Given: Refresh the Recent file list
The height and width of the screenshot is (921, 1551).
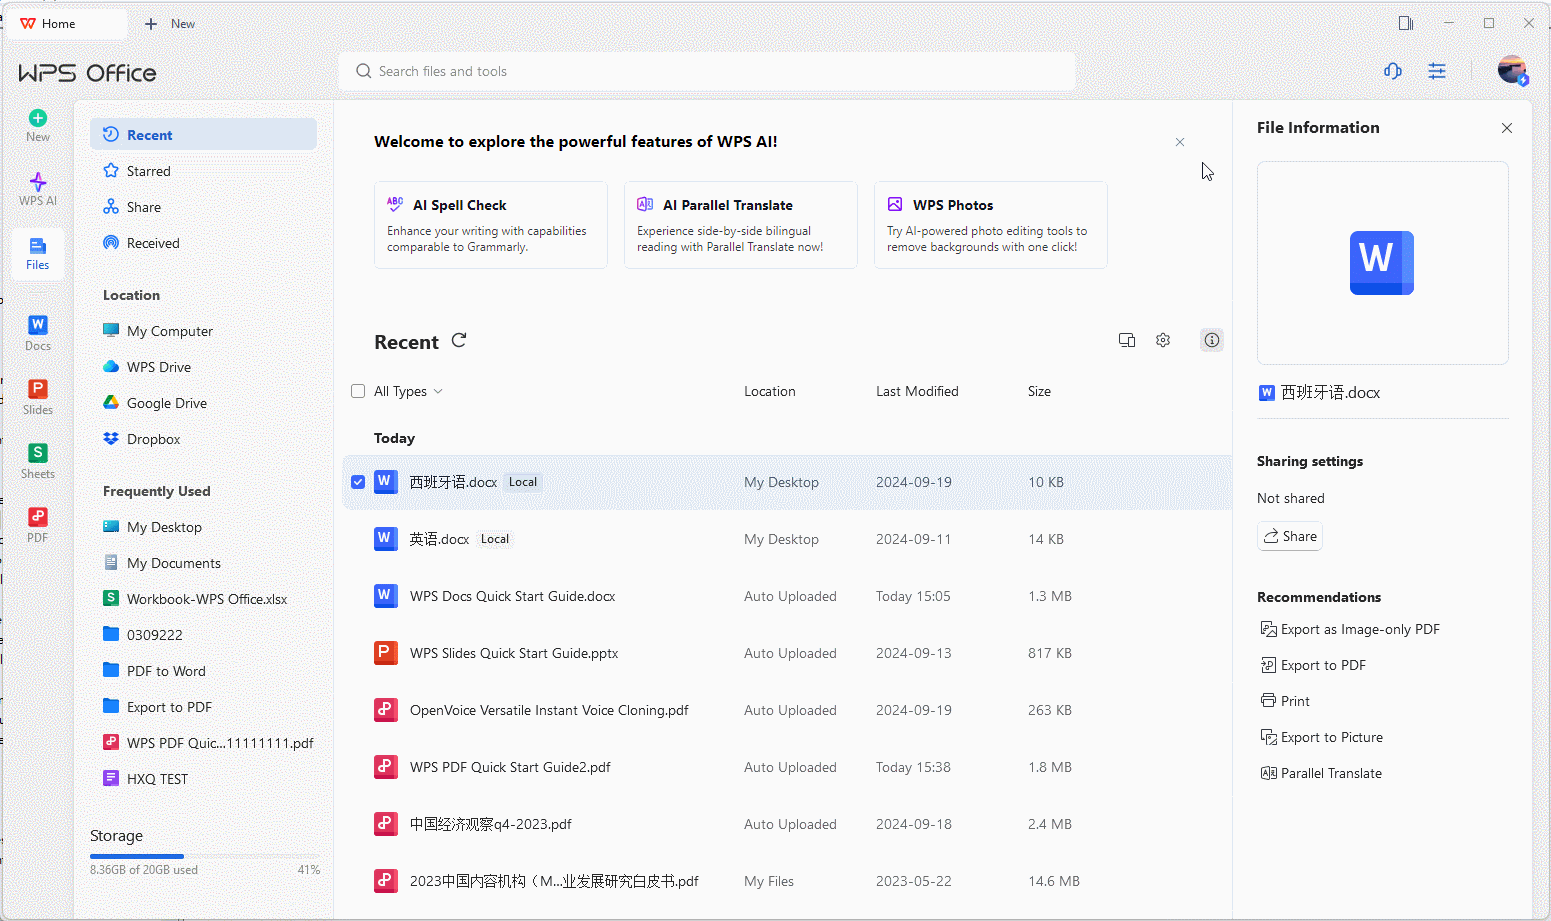Looking at the screenshot, I should point(459,341).
